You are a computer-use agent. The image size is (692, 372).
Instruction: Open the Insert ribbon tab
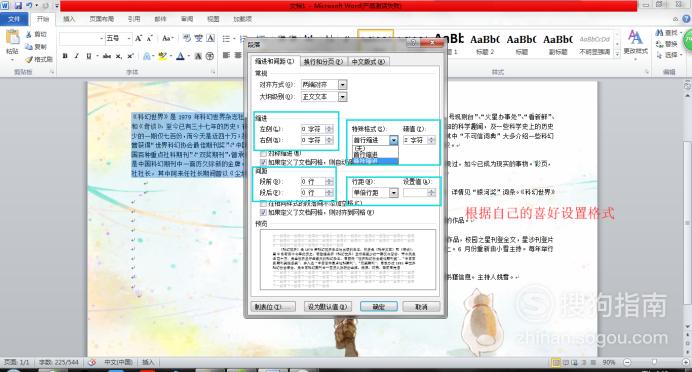pyautogui.click(x=69, y=19)
